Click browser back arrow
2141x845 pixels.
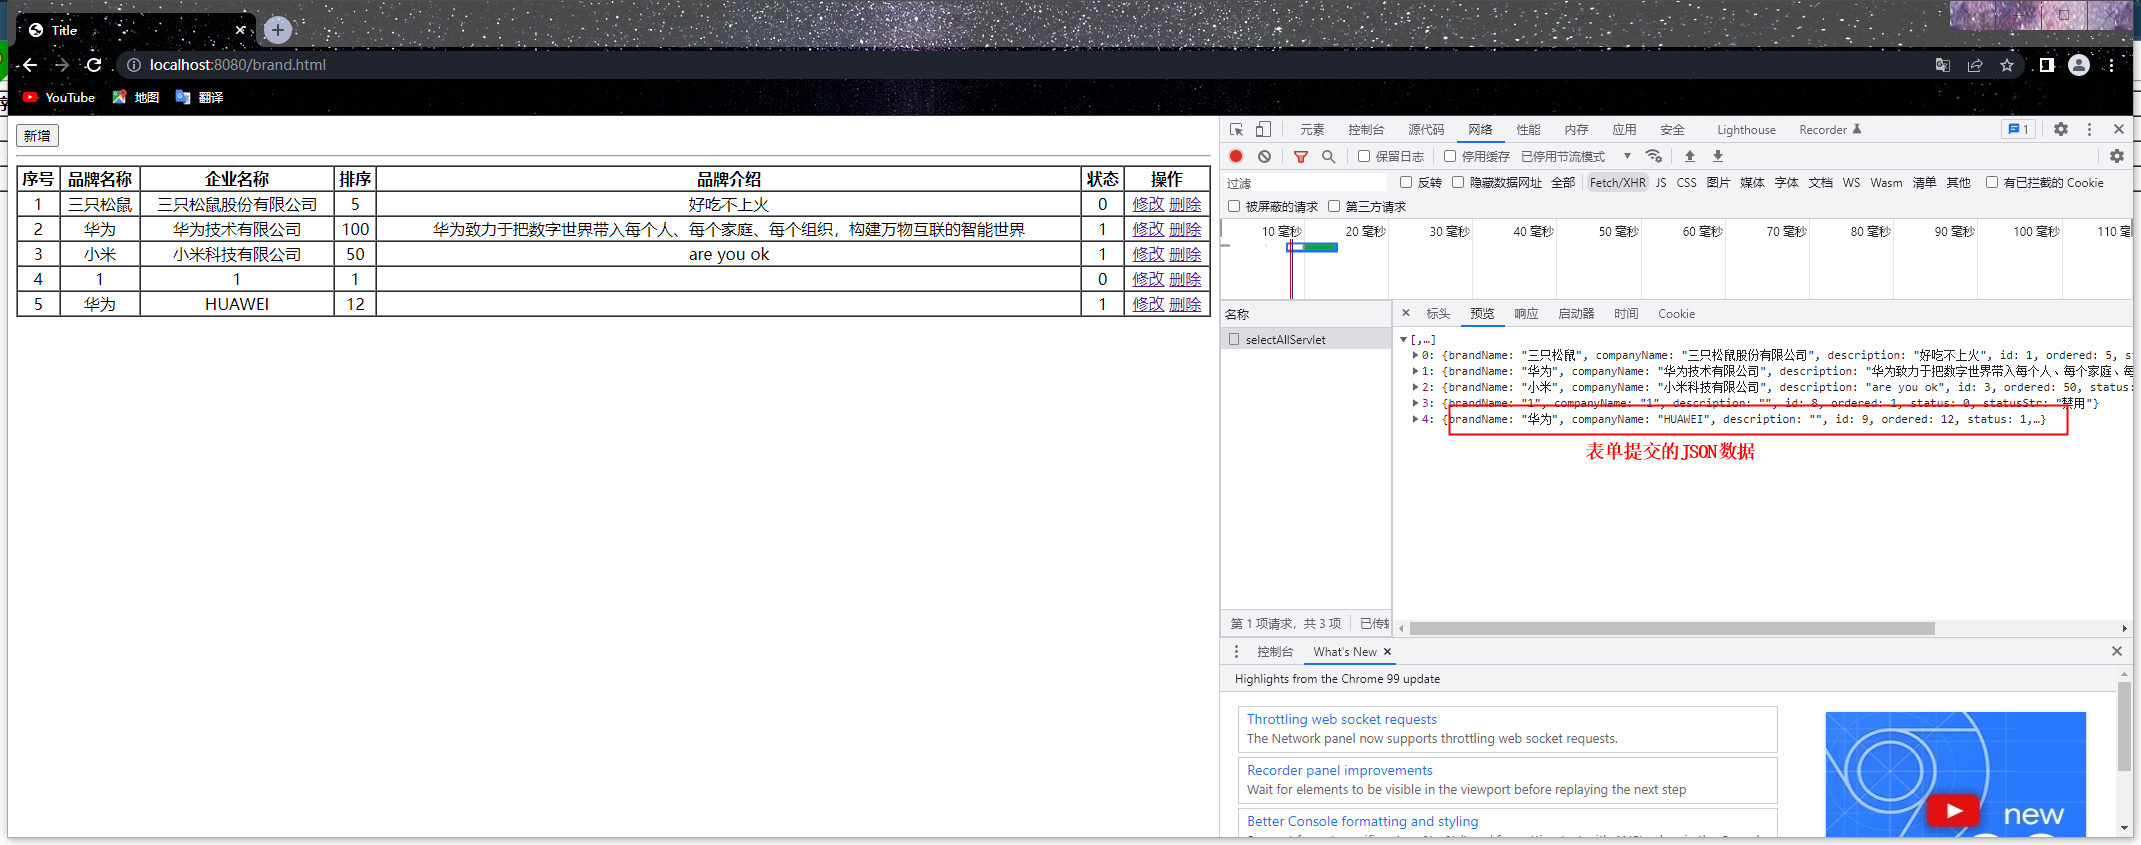pyautogui.click(x=30, y=65)
